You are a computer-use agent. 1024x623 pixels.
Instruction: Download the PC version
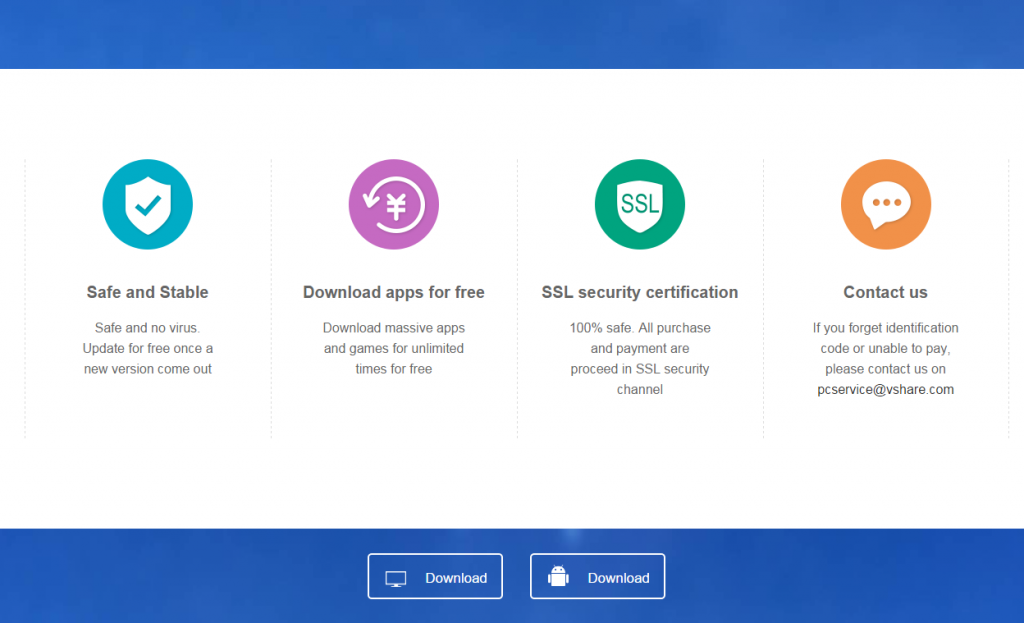tap(435, 576)
